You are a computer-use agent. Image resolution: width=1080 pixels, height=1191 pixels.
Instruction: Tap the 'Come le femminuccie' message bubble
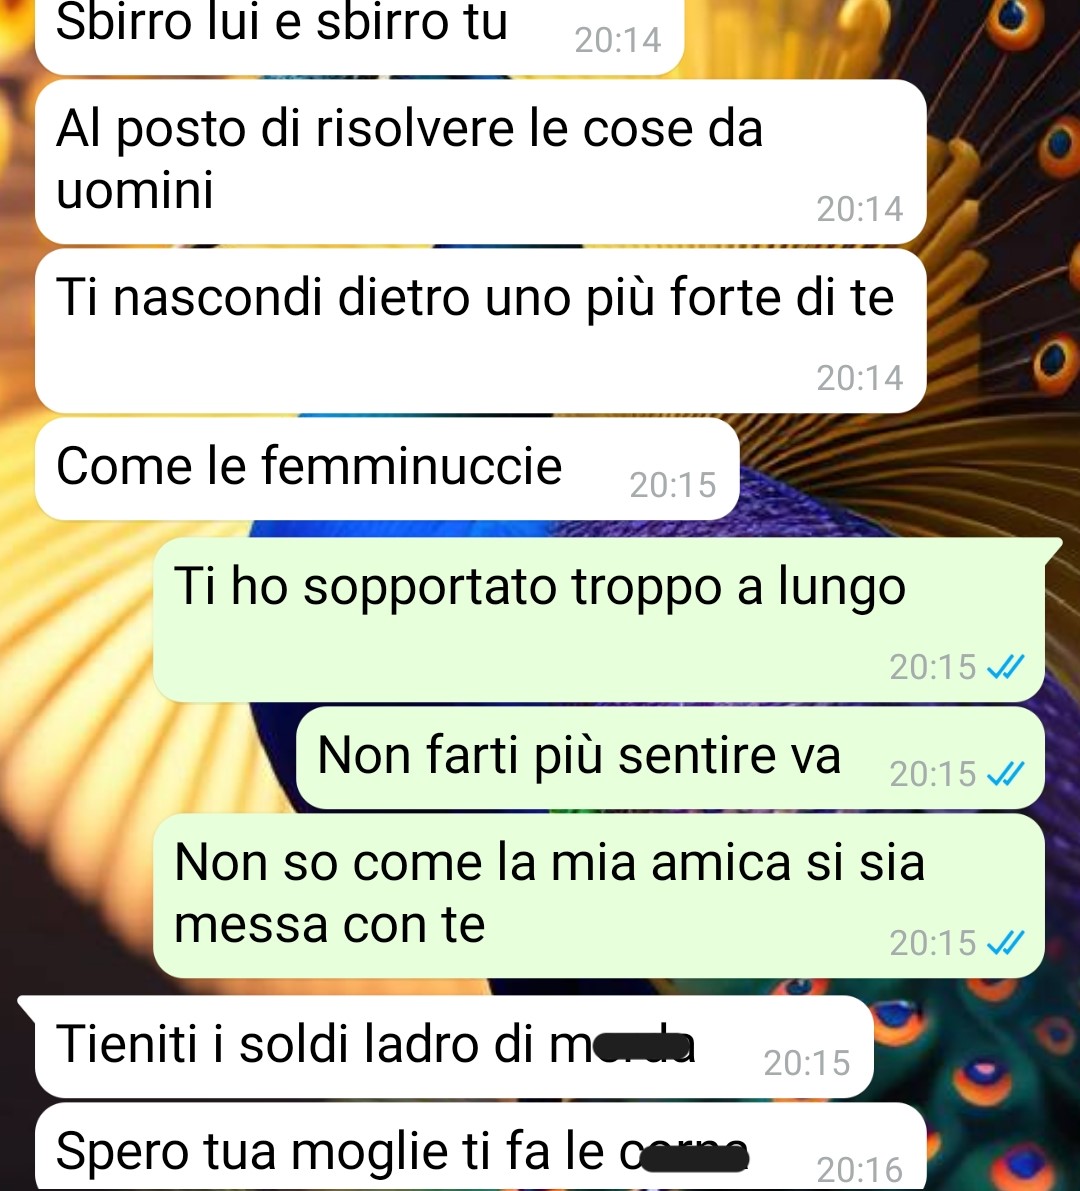coord(387,469)
